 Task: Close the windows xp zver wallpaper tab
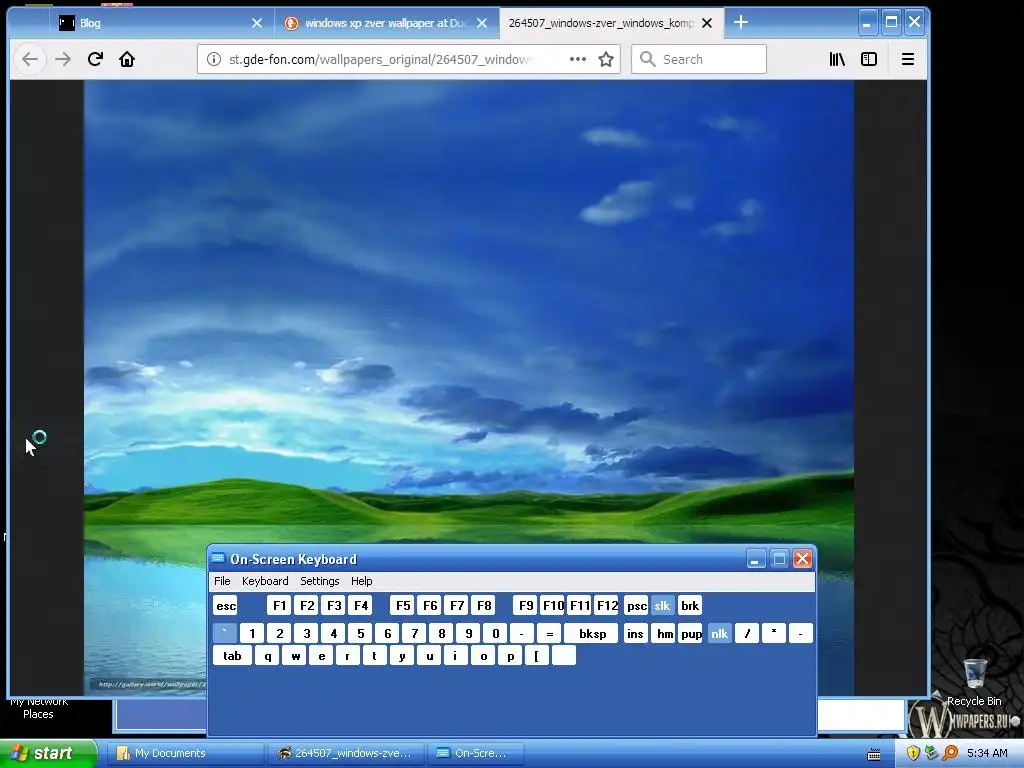(x=482, y=23)
